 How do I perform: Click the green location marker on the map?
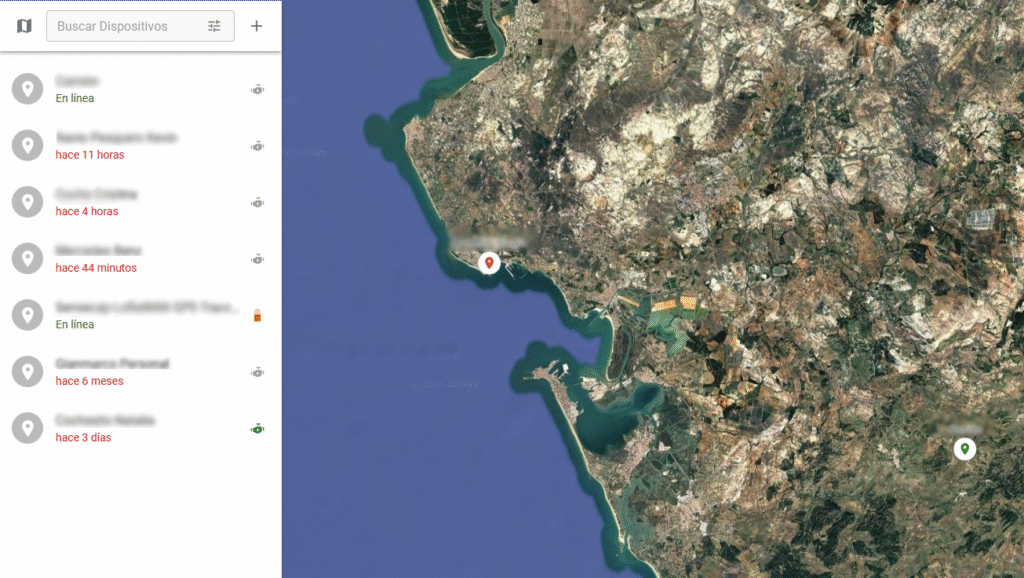pyautogui.click(x=964, y=449)
